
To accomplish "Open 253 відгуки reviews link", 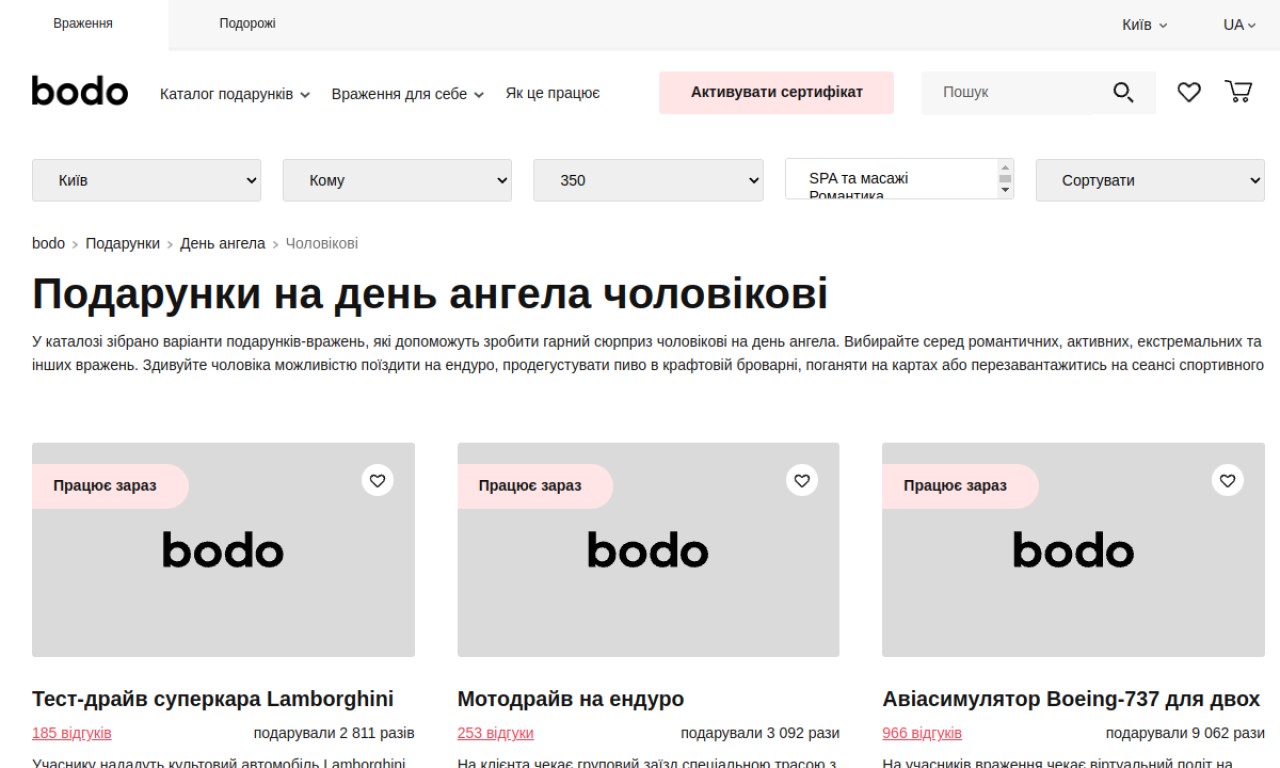I will pyautogui.click(x=495, y=733).
